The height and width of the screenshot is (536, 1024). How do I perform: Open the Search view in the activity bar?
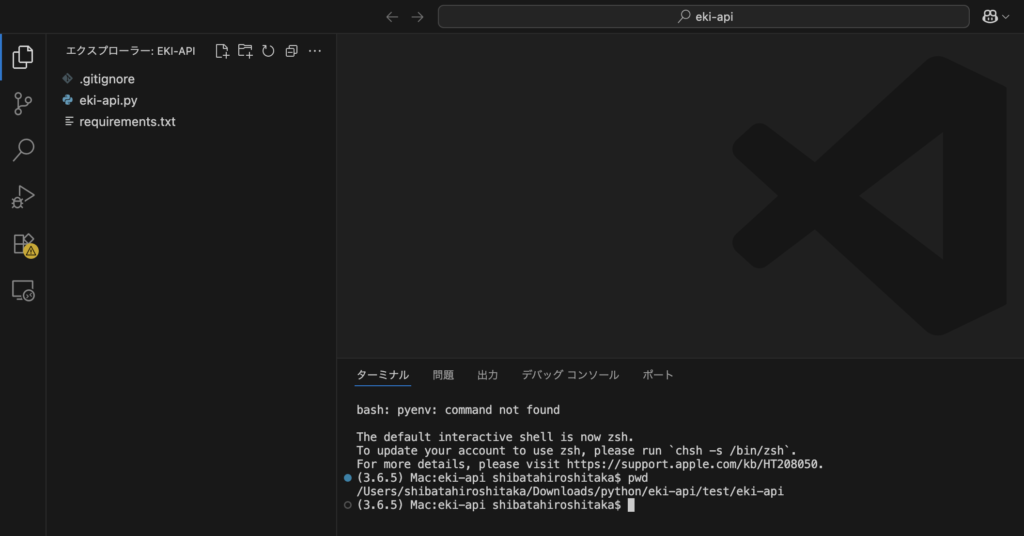pos(23,150)
